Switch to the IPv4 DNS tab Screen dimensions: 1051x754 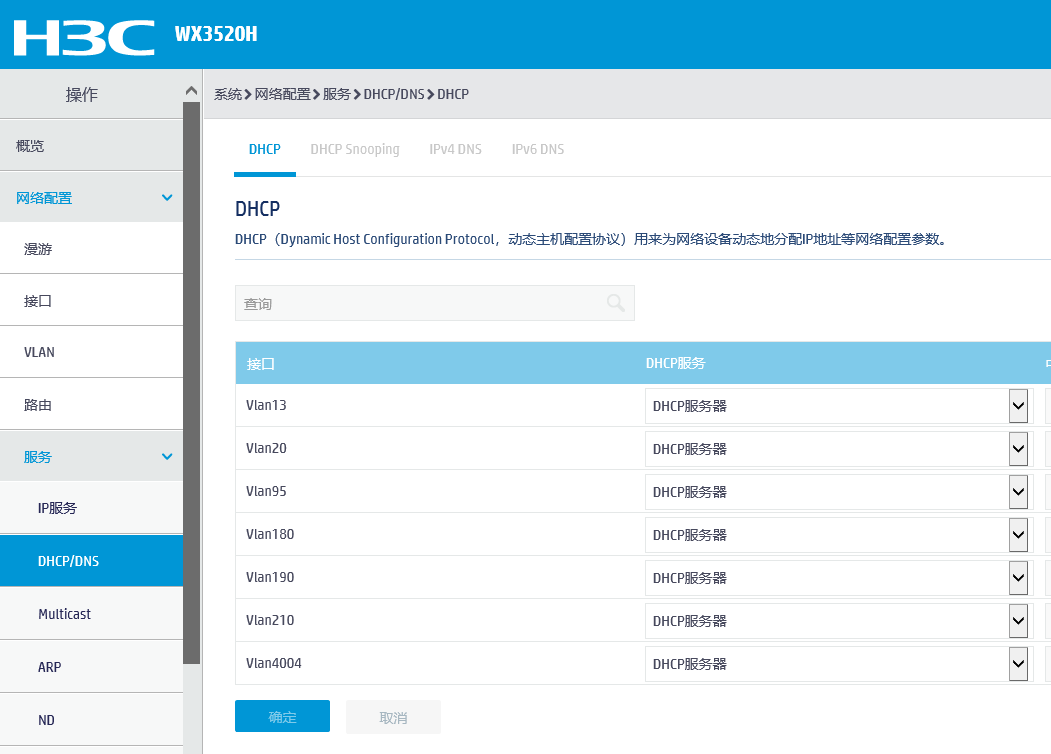[455, 149]
